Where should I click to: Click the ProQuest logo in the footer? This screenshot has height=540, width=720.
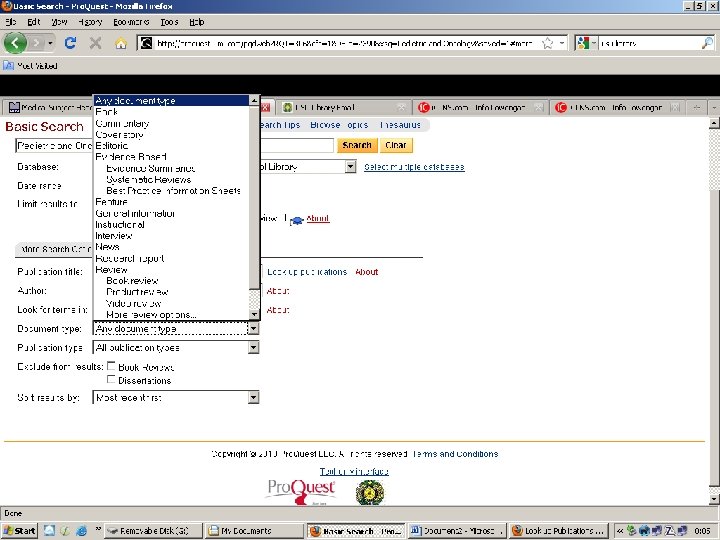pos(301,492)
